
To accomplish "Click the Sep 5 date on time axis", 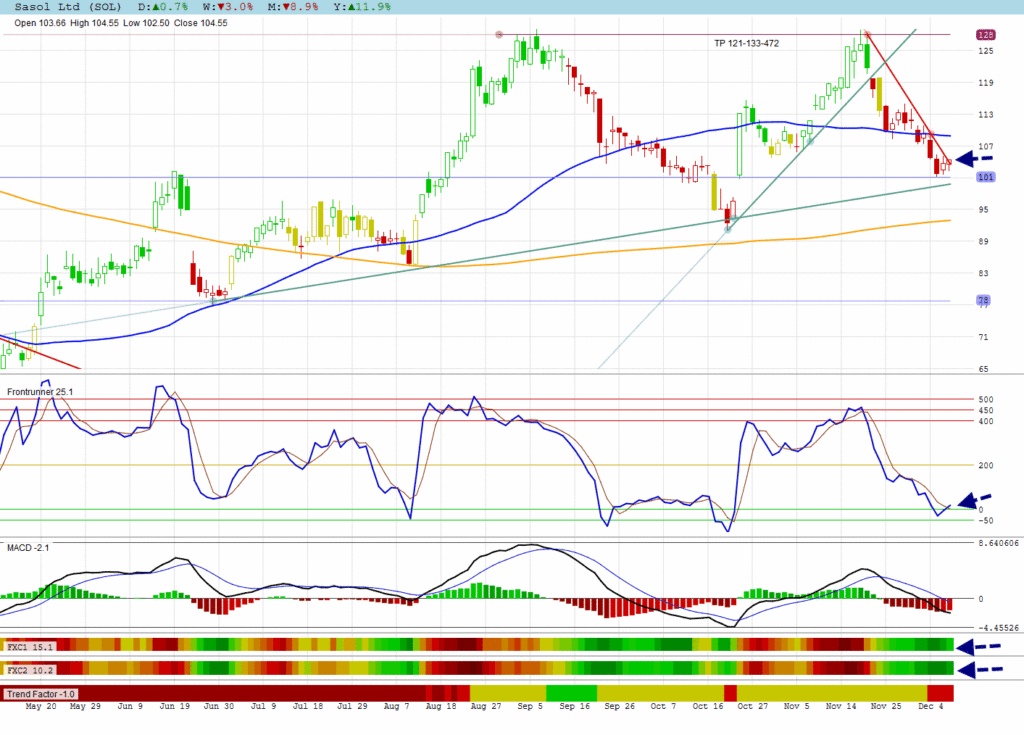I will 530,706.
